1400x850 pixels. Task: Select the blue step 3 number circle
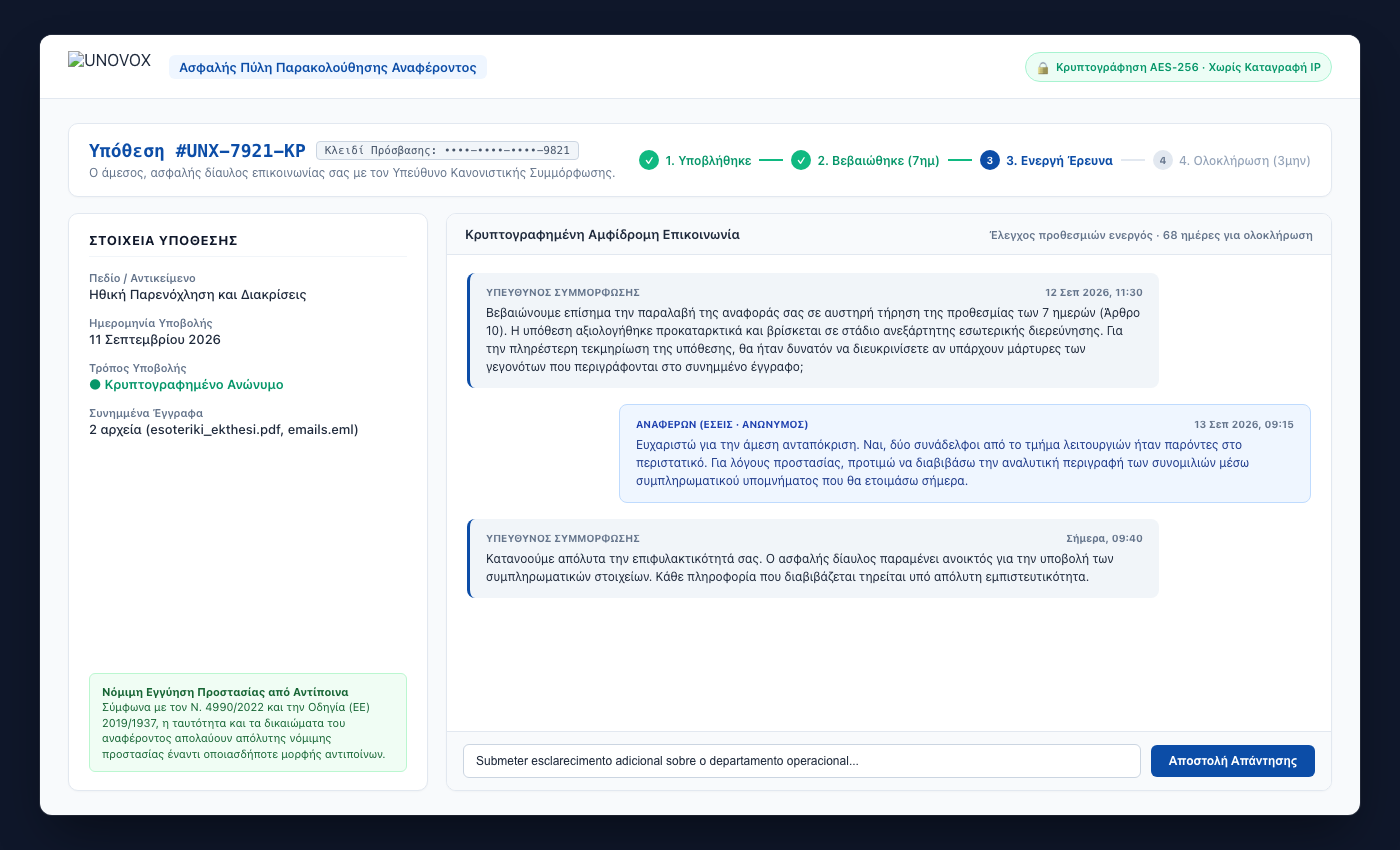click(990, 160)
